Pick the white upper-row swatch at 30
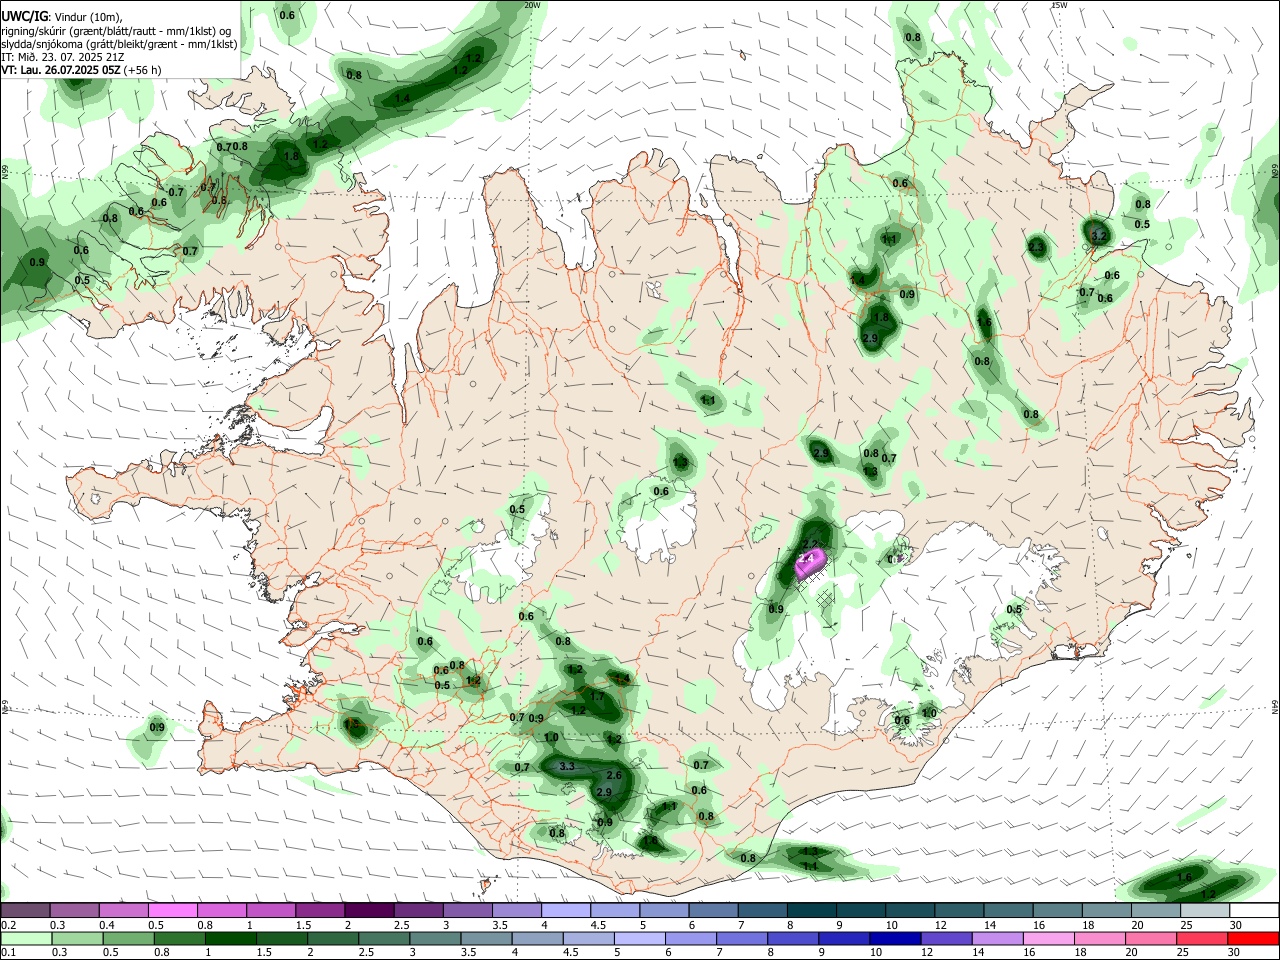The image size is (1280, 960). tap(1255, 910)
